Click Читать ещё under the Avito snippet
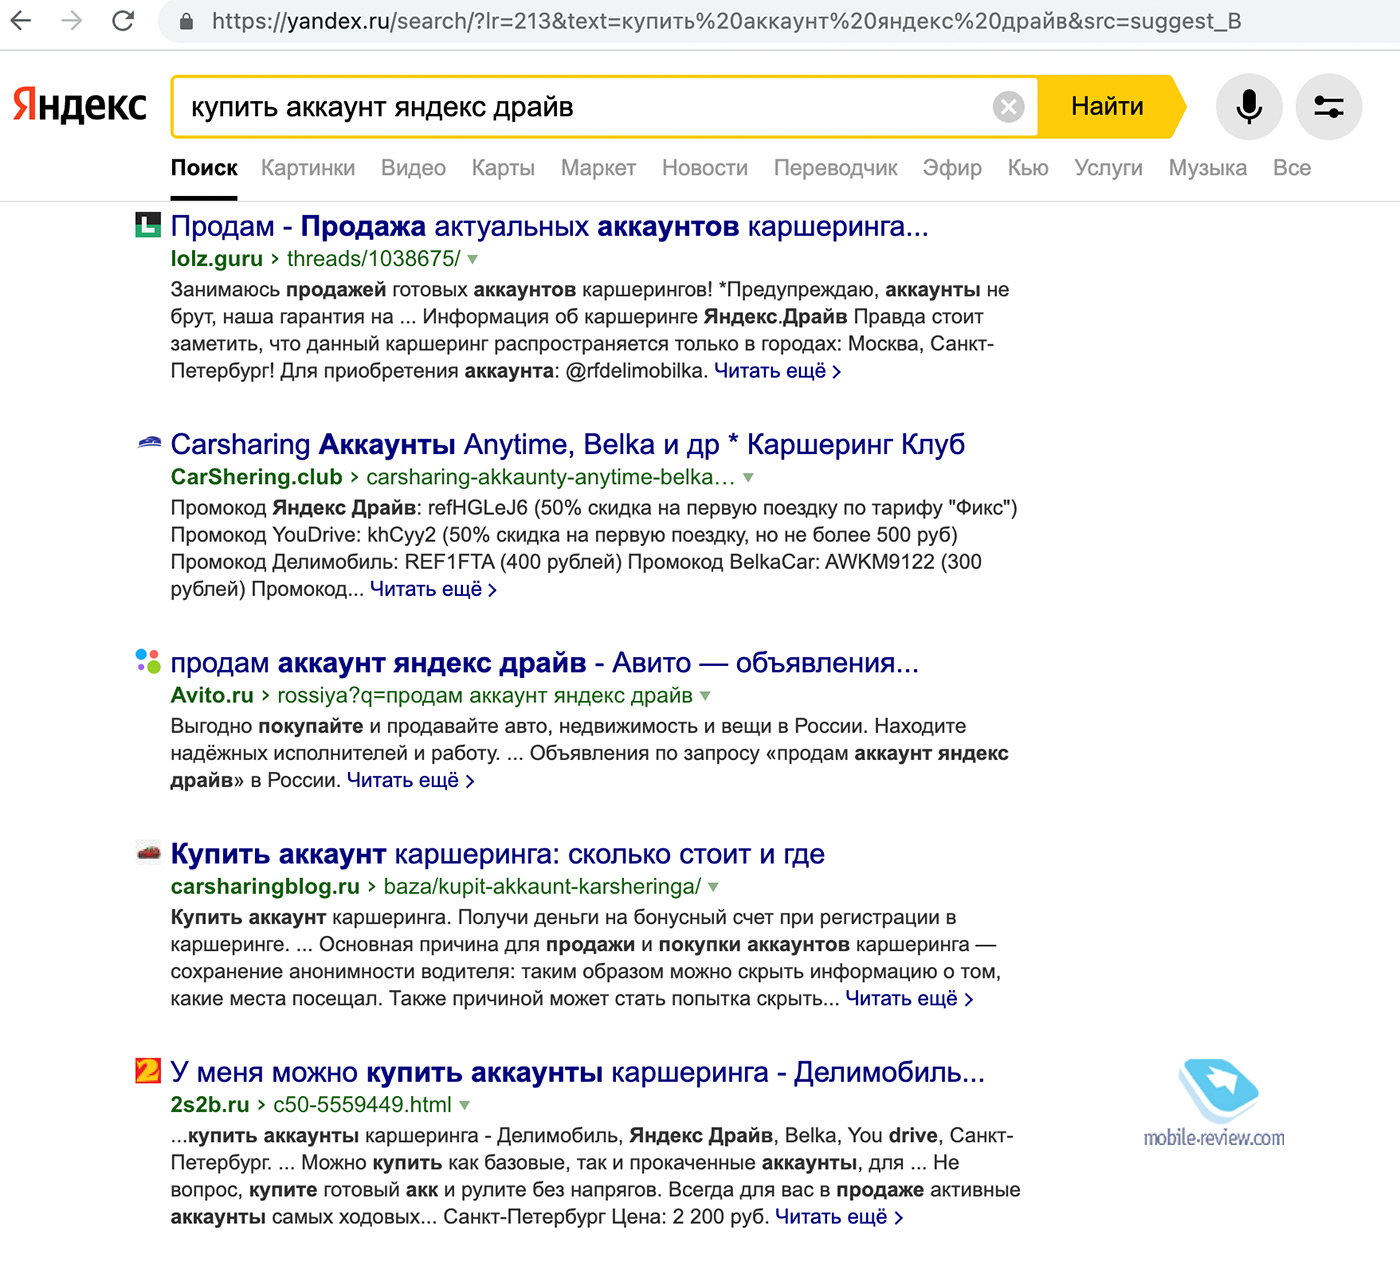The height and width of the screenshot is (1265, 1400). (x=411, y=780)
